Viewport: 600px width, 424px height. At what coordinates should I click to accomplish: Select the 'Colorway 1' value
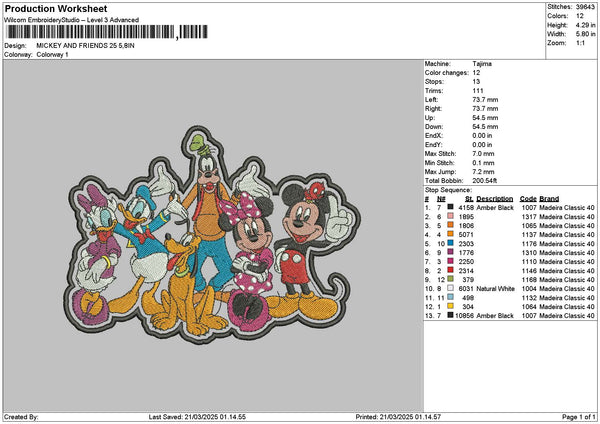pos(52,55)
